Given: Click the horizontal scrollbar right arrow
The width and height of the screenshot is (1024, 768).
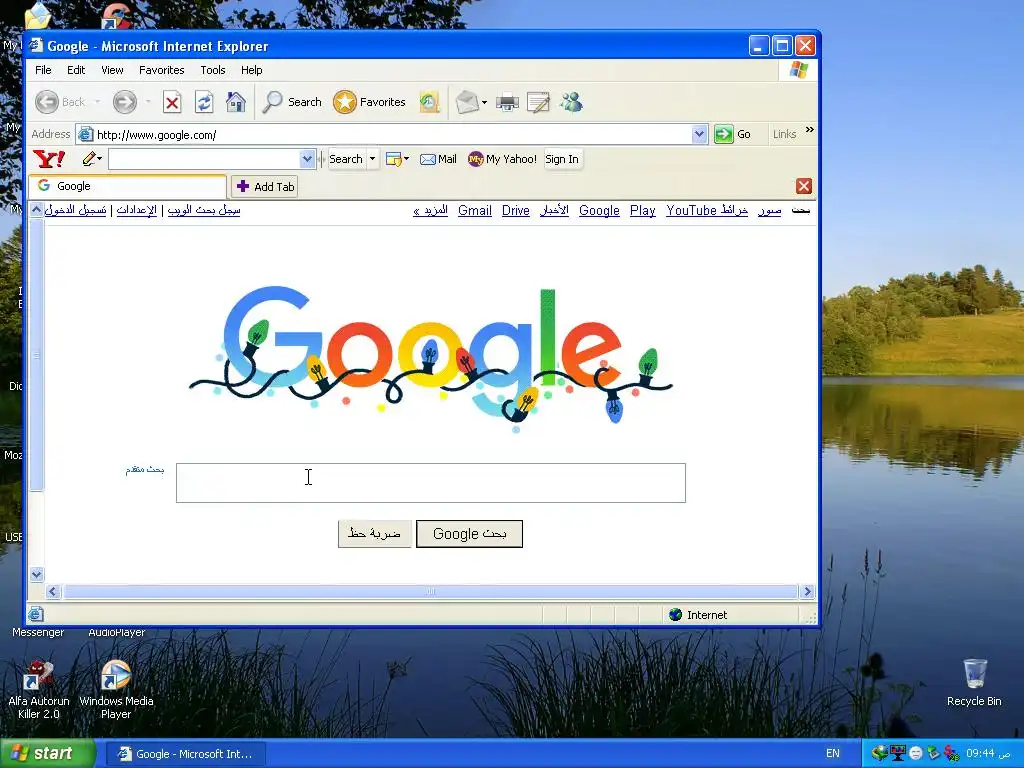Looking at the screenshot, I should [x=807, y=592].
